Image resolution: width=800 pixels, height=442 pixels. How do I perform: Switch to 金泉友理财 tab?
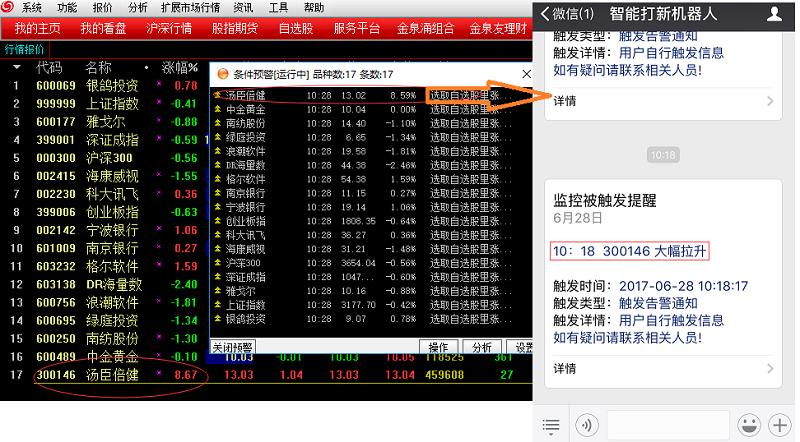(x=498, y=29)
